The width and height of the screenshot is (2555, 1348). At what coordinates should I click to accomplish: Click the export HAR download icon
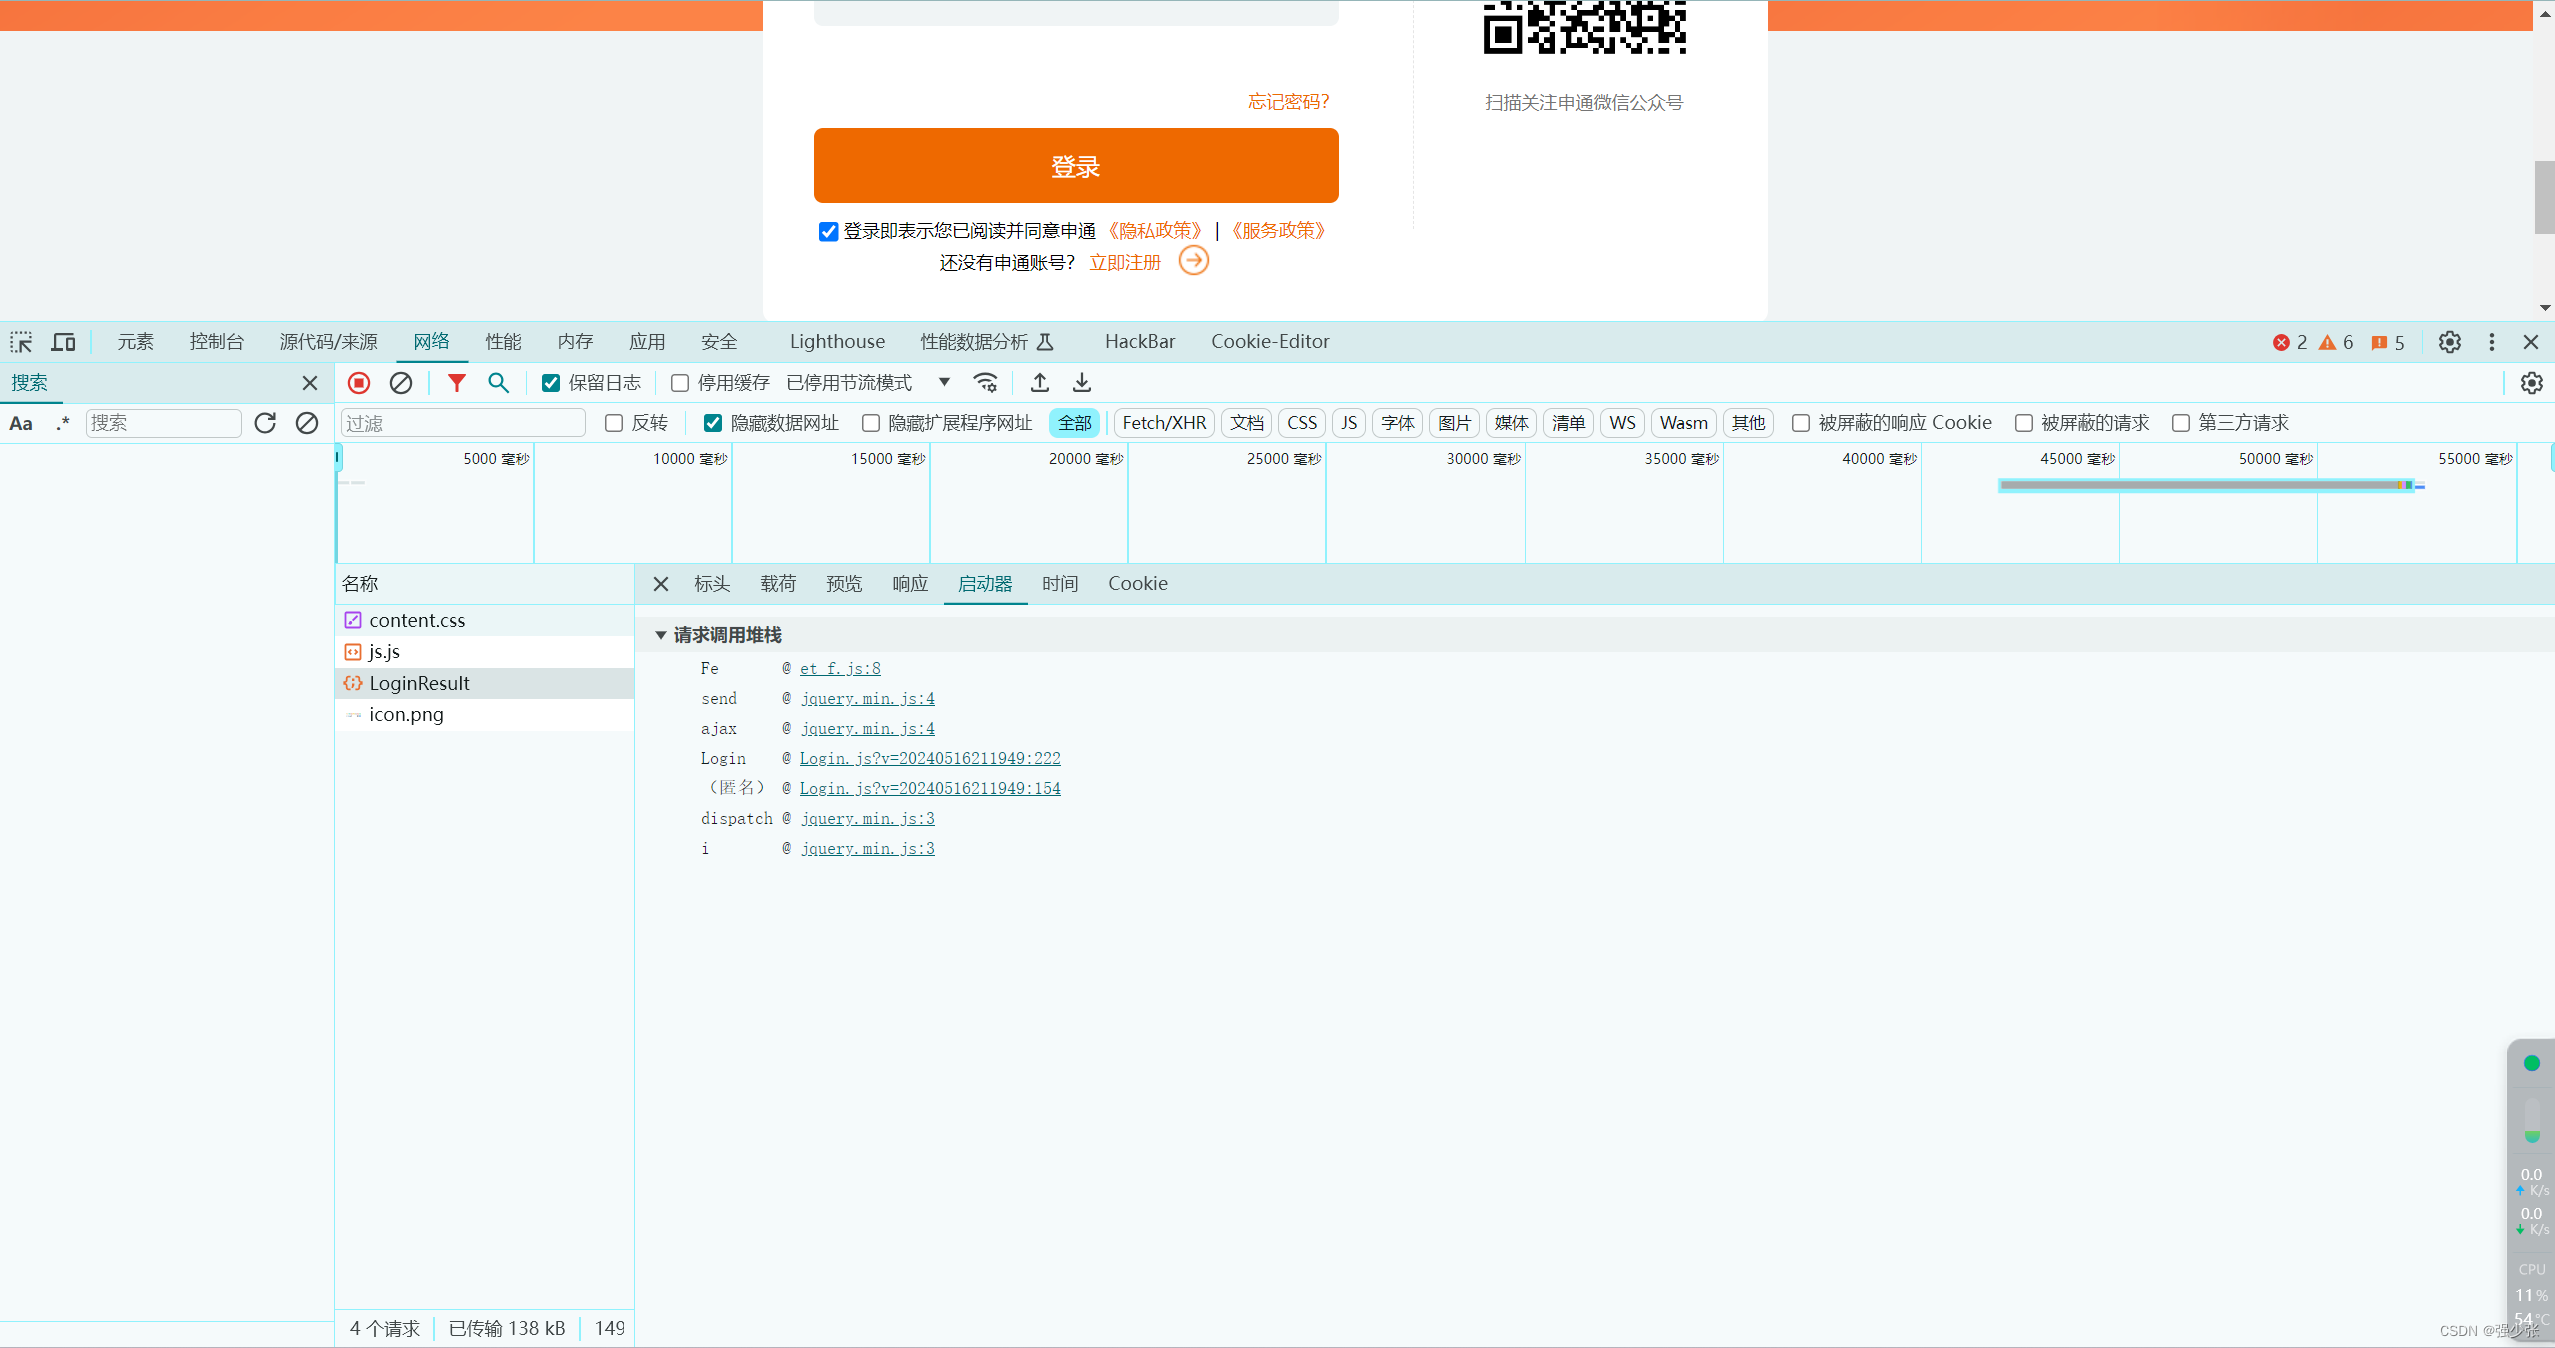1082,383
